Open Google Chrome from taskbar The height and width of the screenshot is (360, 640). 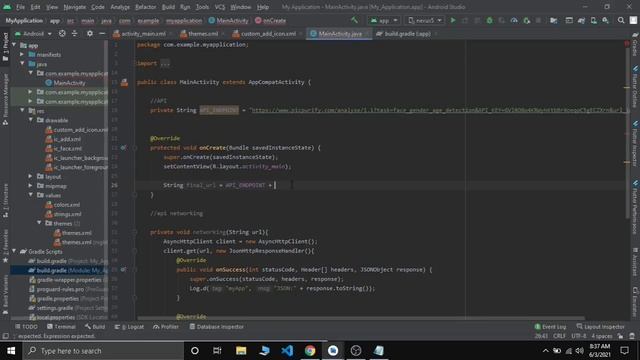coord(310,351)
